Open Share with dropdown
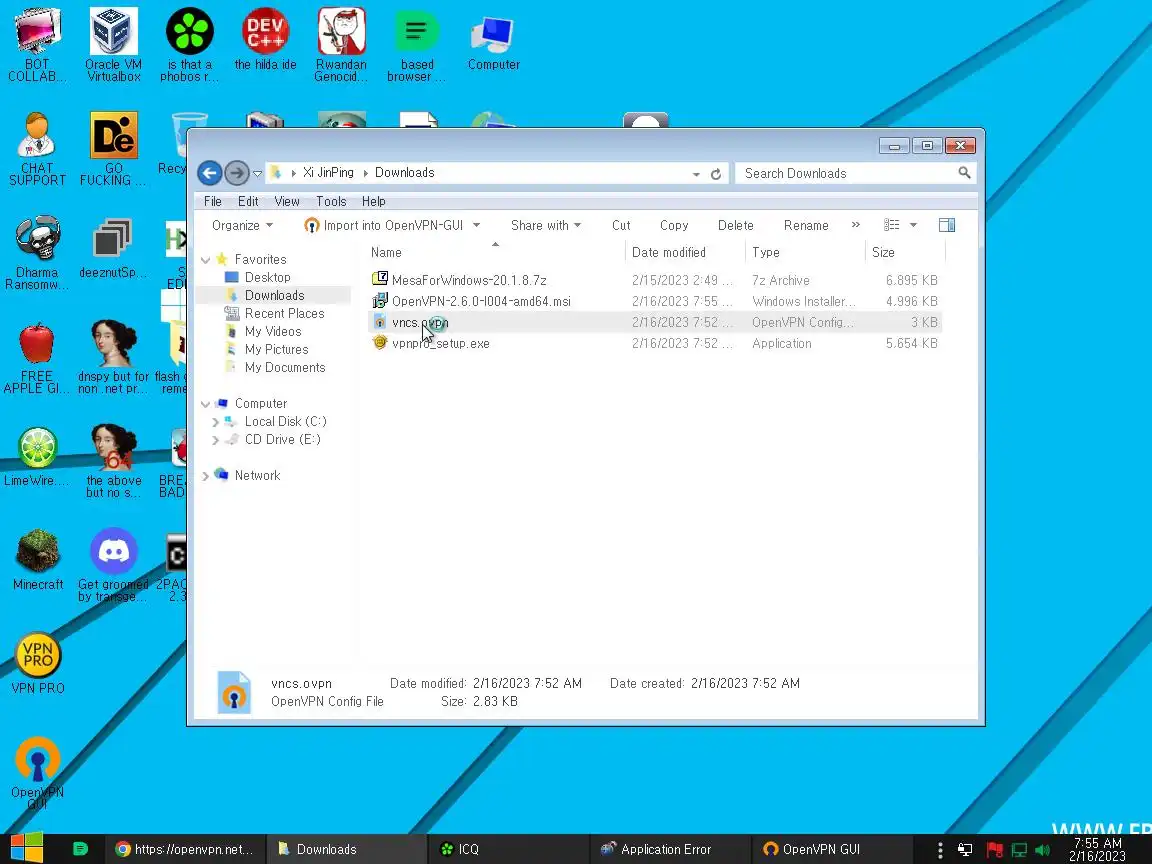This screenshot has width=1152, height=864. (x=546, y=226)
